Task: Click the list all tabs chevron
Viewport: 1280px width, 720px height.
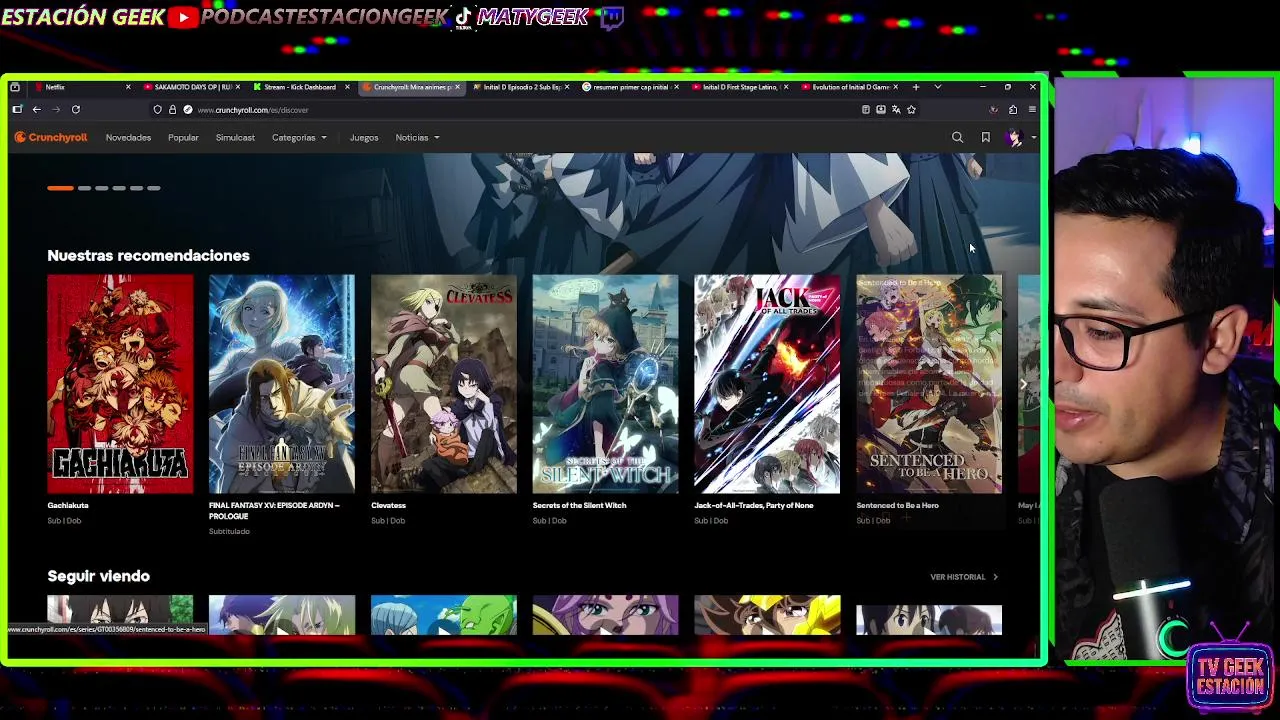Action: pyautogui.click(x=937, y=87)
